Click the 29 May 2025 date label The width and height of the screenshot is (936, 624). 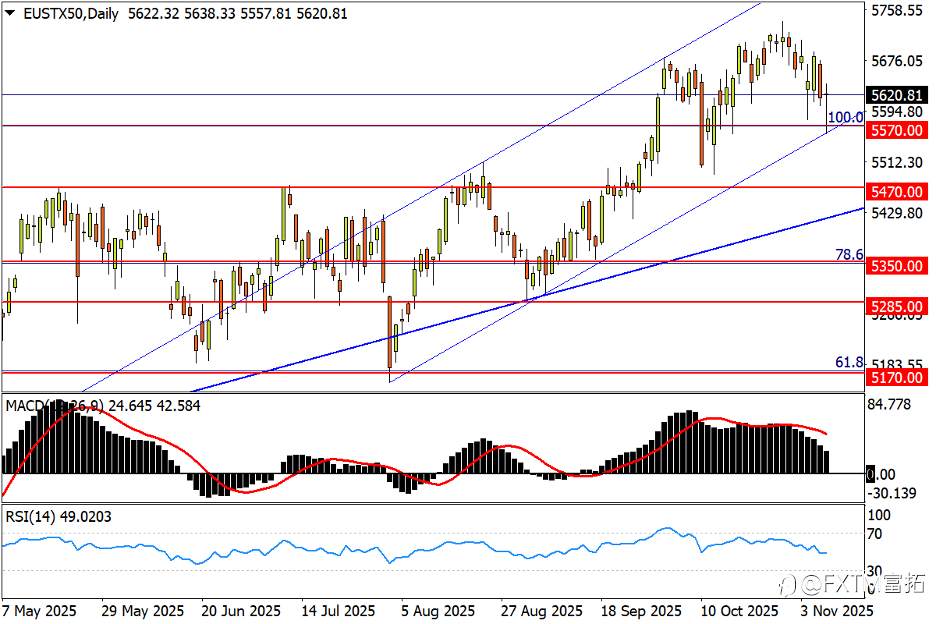[x=143, y=611]
